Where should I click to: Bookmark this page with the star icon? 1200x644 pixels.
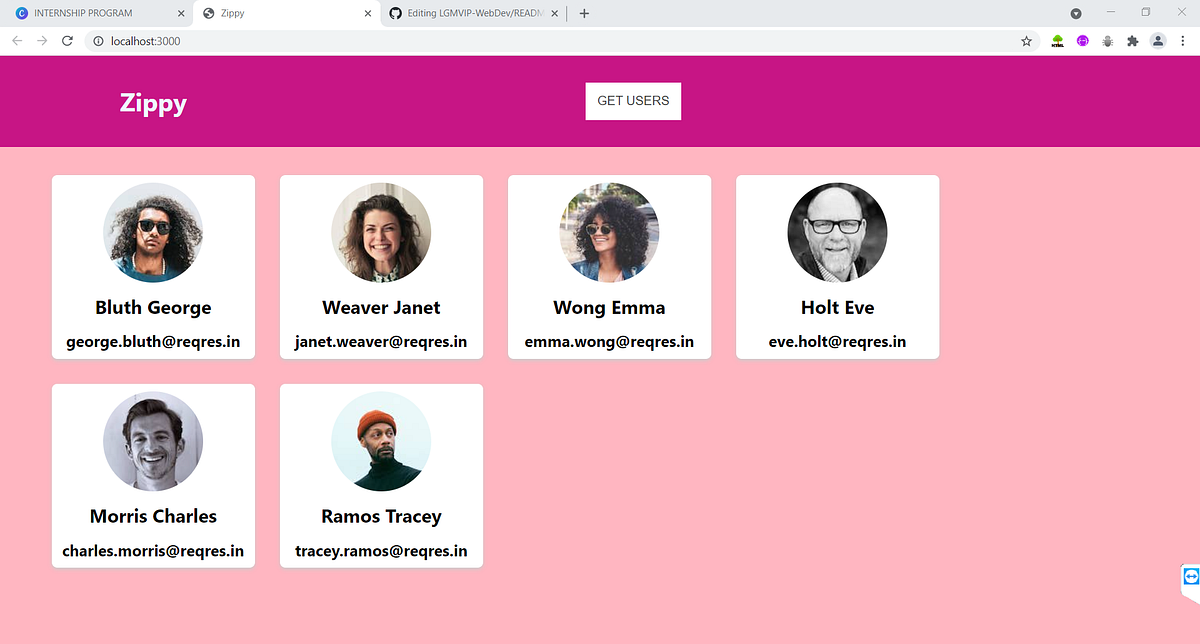1026,41
